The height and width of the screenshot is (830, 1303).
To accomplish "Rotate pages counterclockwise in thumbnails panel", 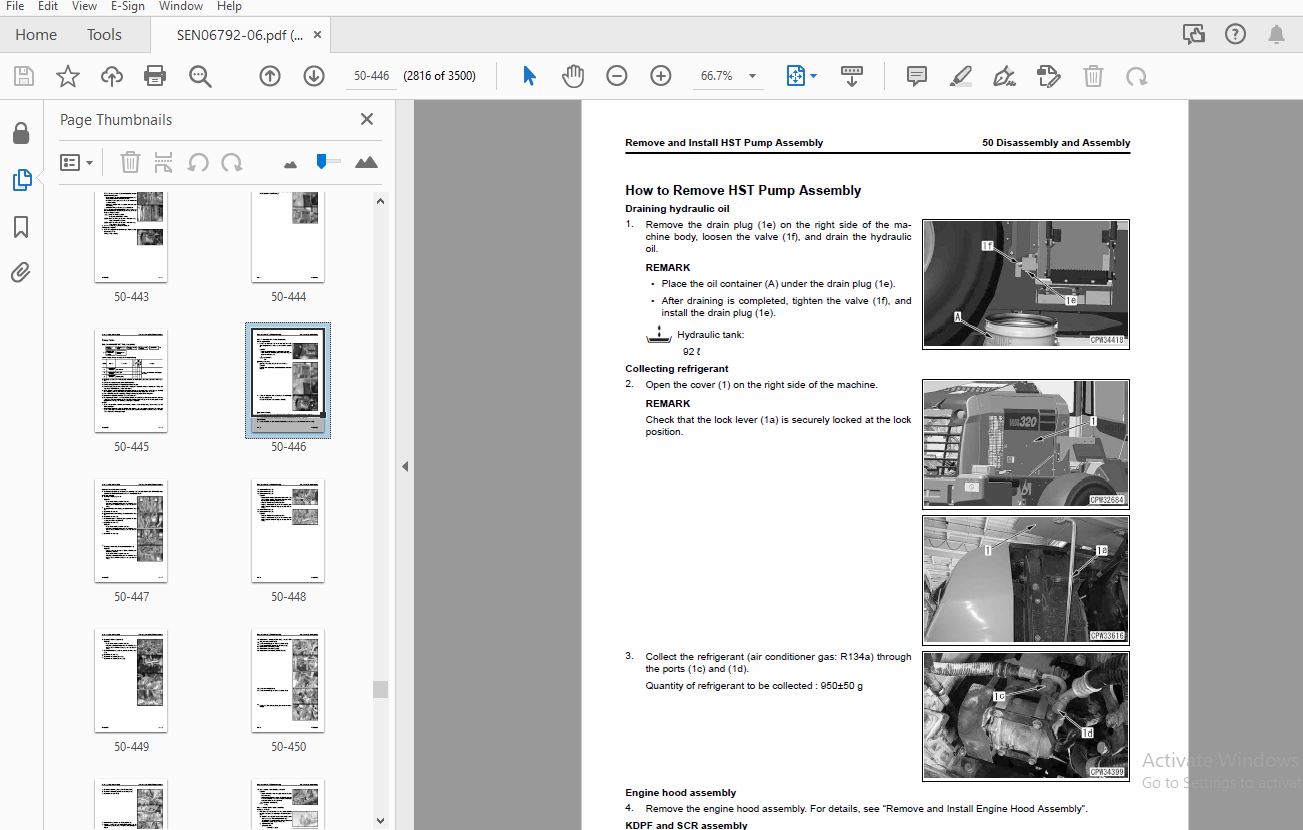I will [198, 162].
